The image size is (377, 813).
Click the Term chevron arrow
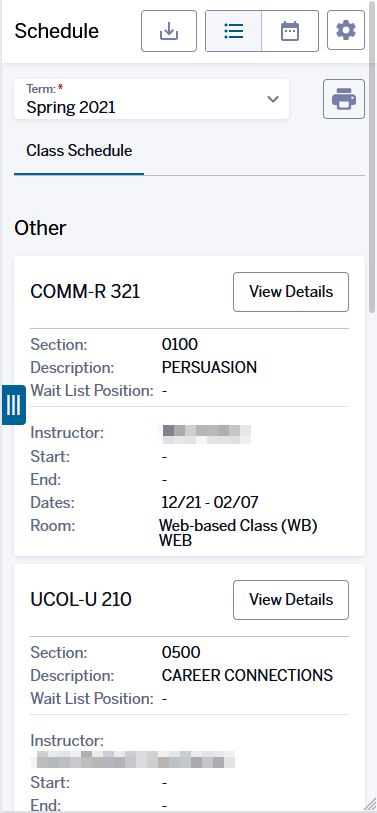click(x=273, y=99)
